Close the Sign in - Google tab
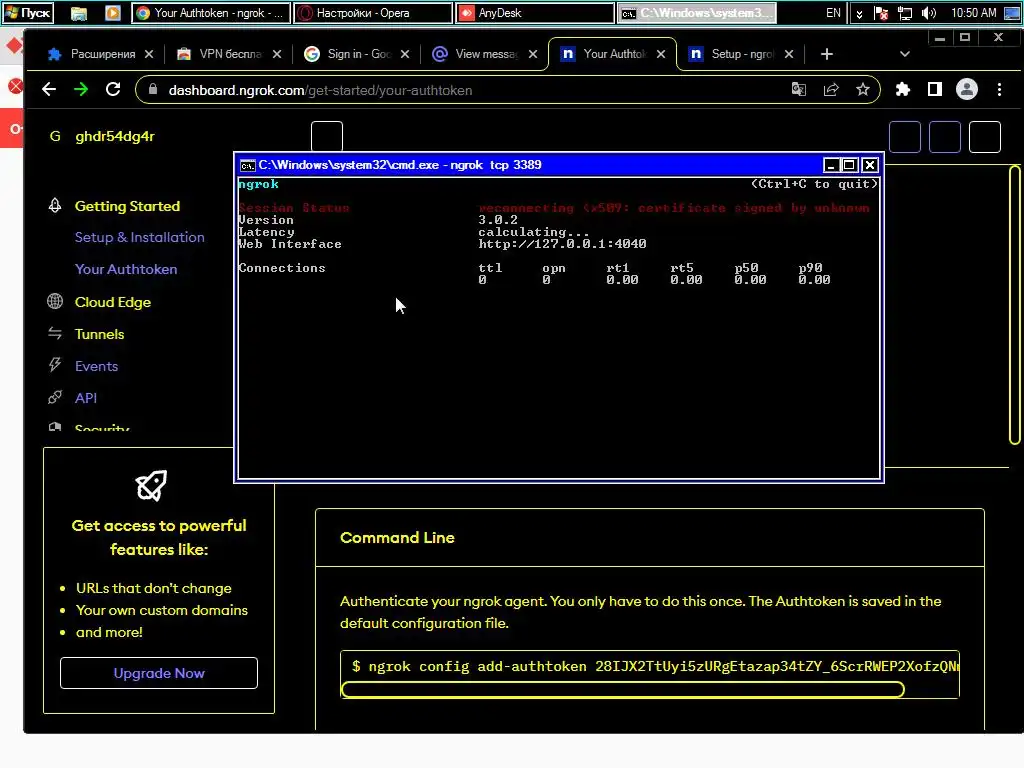The image size is (1024, 768). pos(405,54)
